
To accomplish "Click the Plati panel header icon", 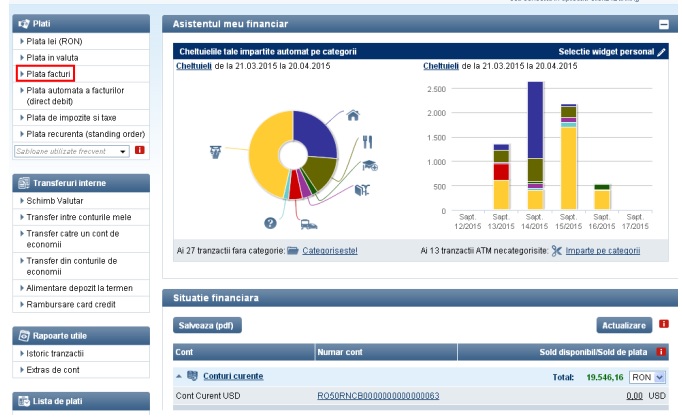I will point(24,23).
